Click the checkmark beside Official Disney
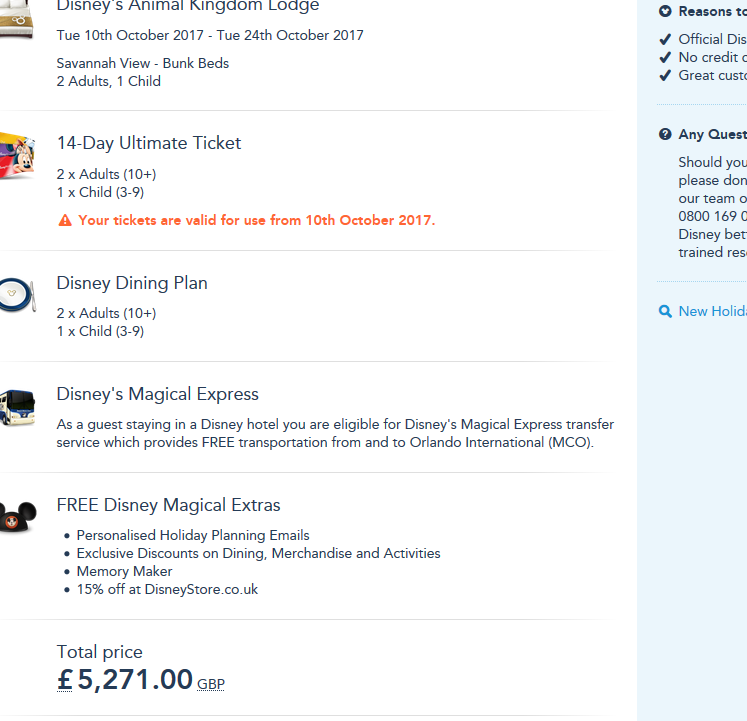Image resolution: width=747 pixels, height=721 pixels. tap(665, 40)
